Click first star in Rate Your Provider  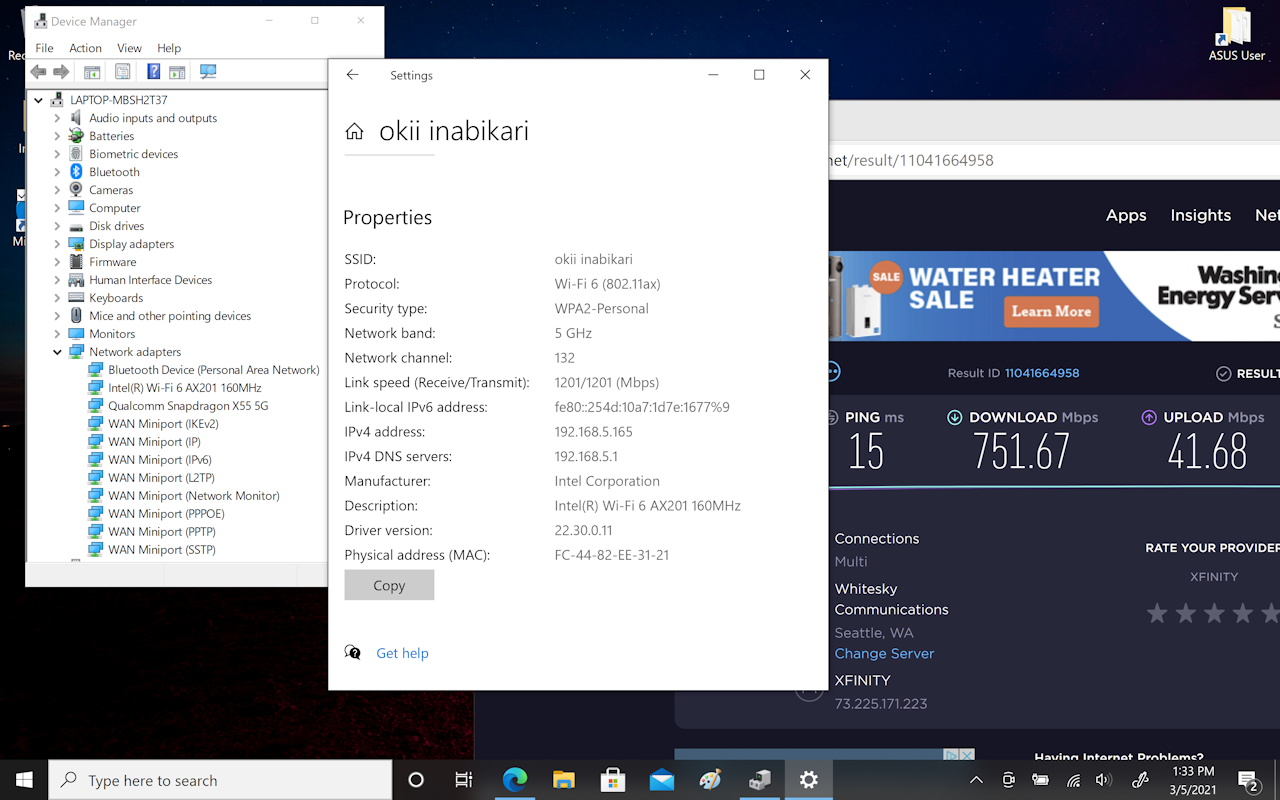1157,613
